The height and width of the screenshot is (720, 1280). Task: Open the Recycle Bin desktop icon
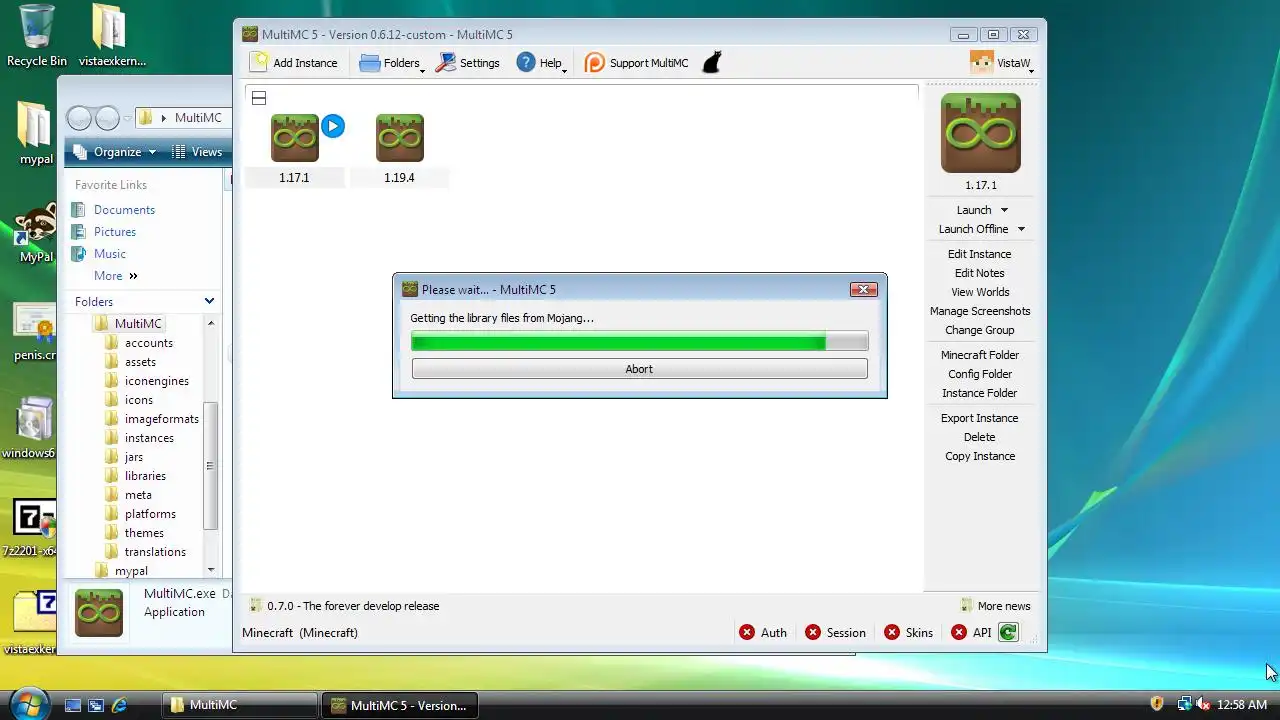[37, 36]
